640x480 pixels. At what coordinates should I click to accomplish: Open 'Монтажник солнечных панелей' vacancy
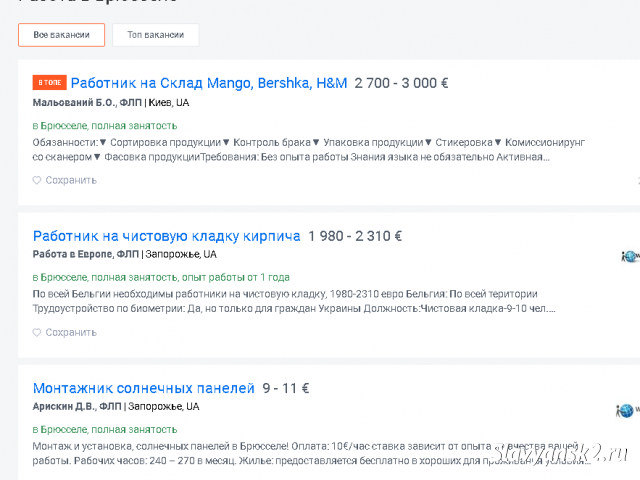144,388
